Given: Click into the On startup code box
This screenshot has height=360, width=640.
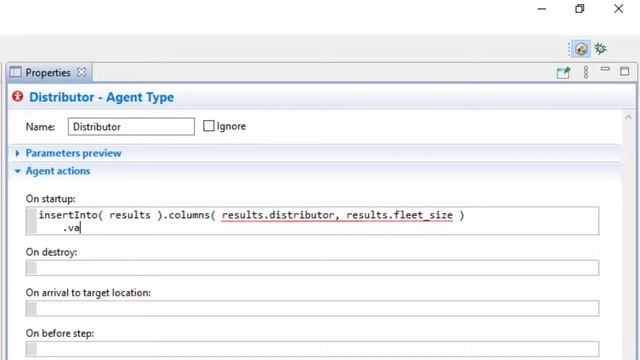Looking at the screenshot, I should [x=312, y=221].
